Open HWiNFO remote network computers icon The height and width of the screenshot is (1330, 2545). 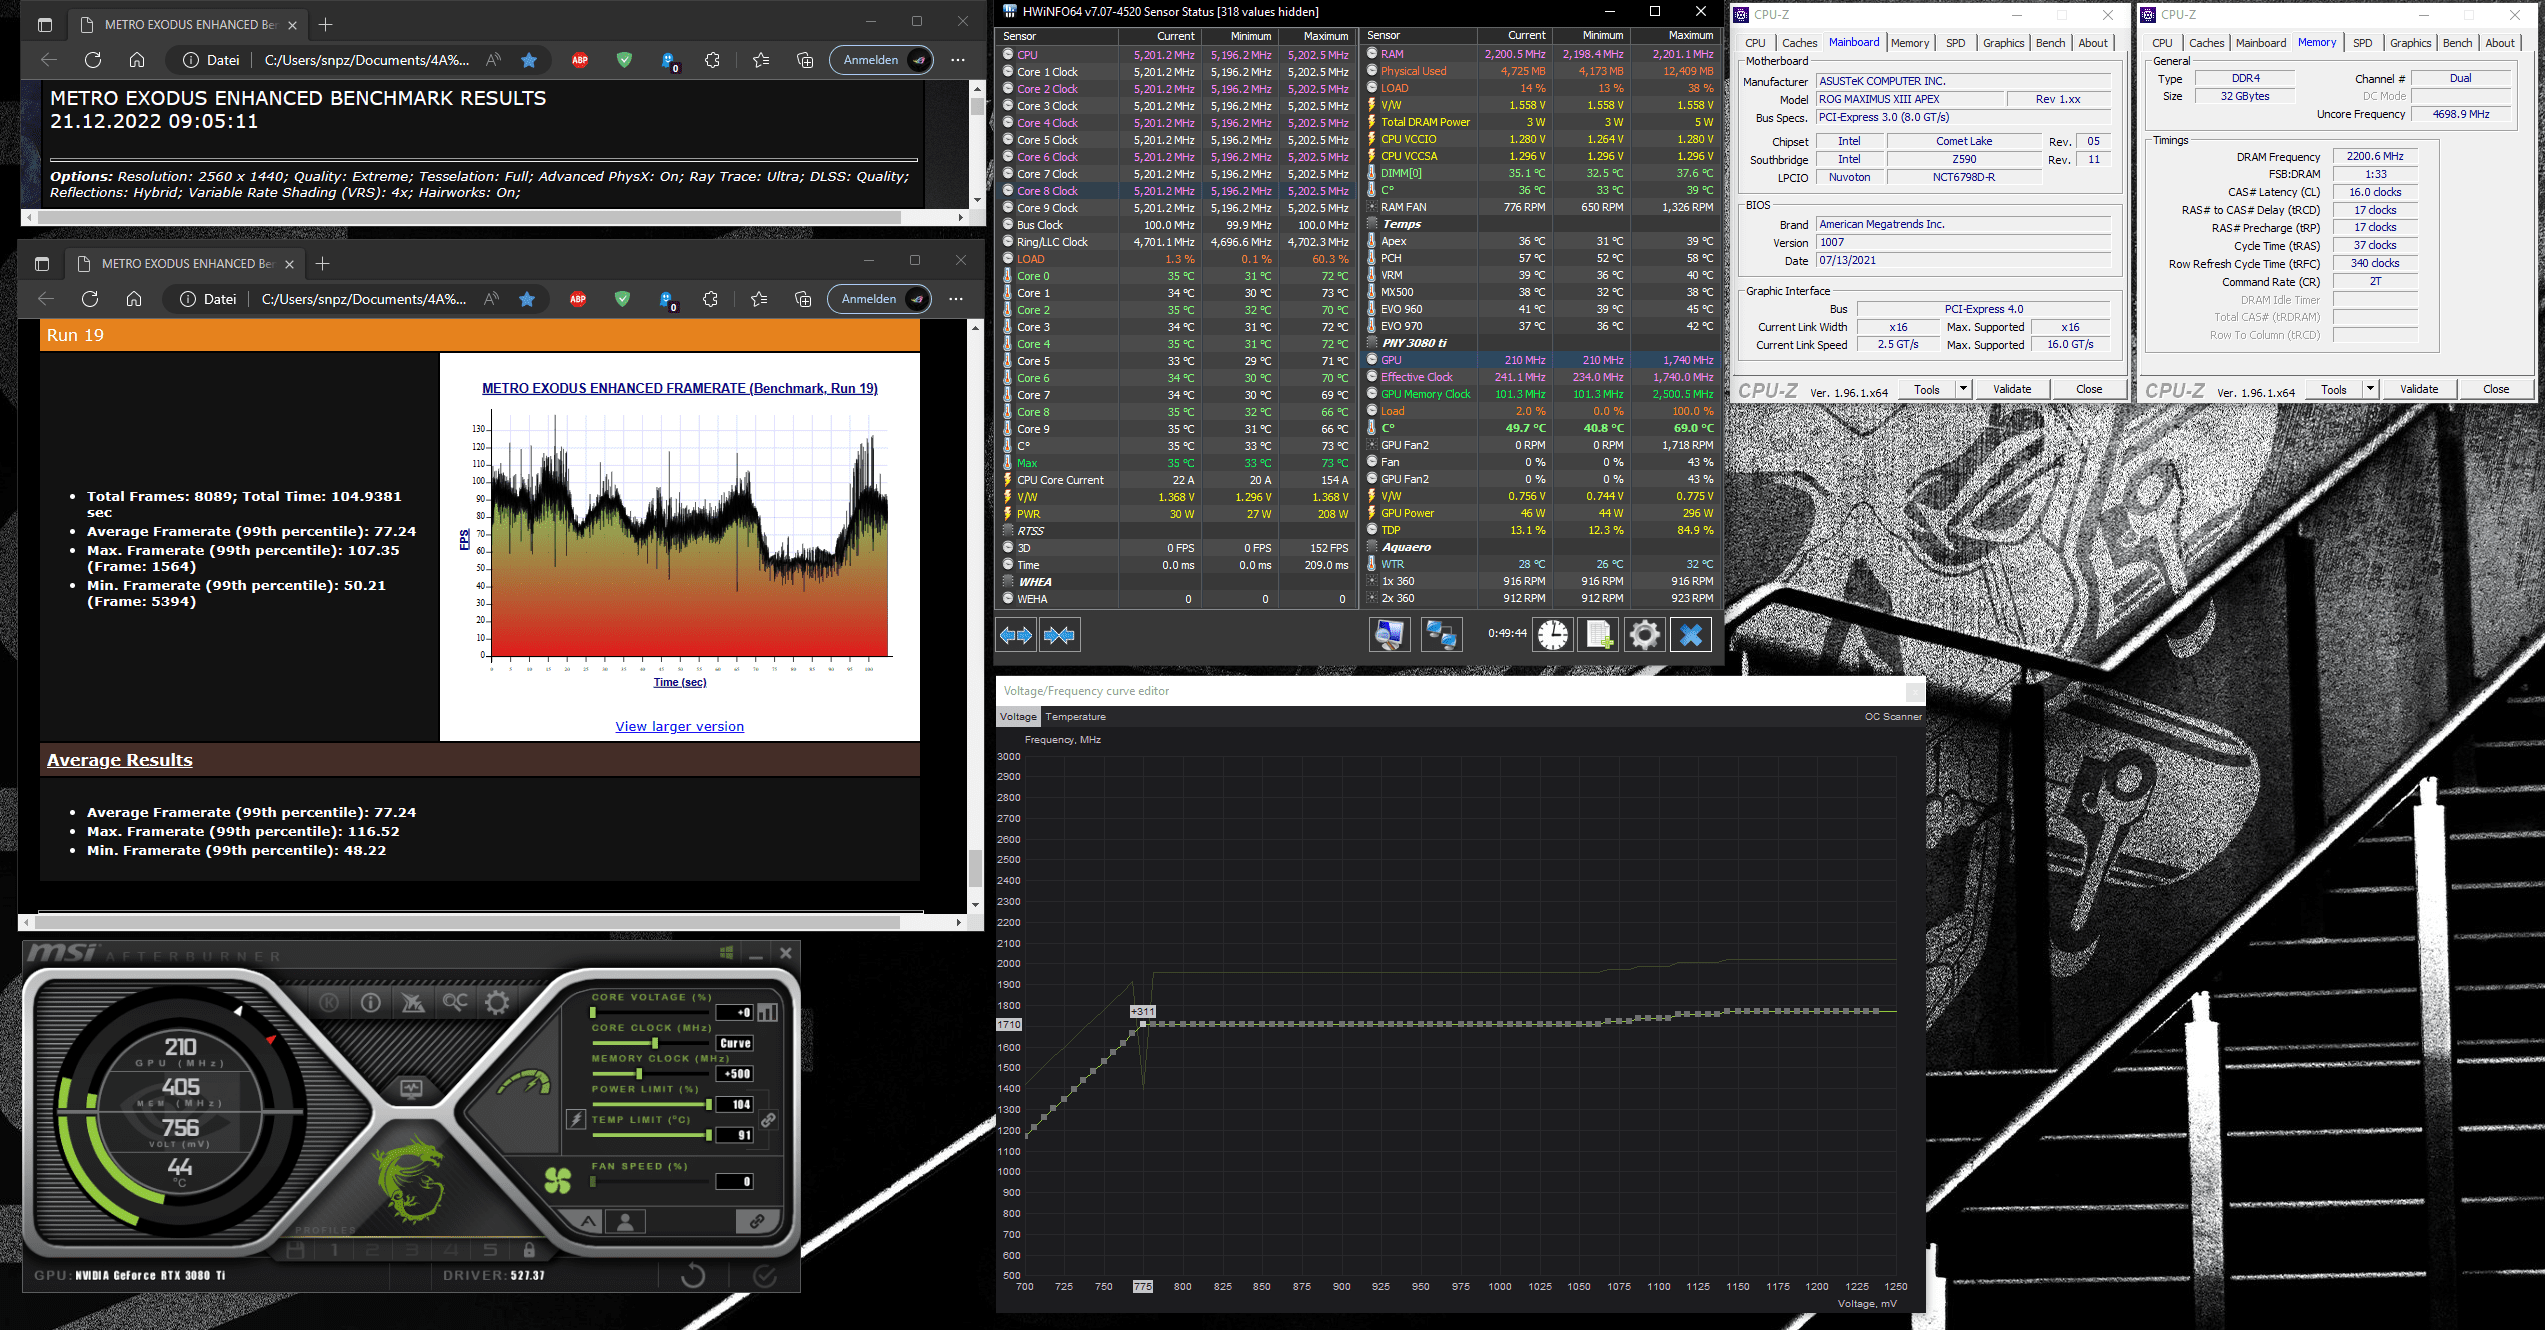pos(1441,634)
